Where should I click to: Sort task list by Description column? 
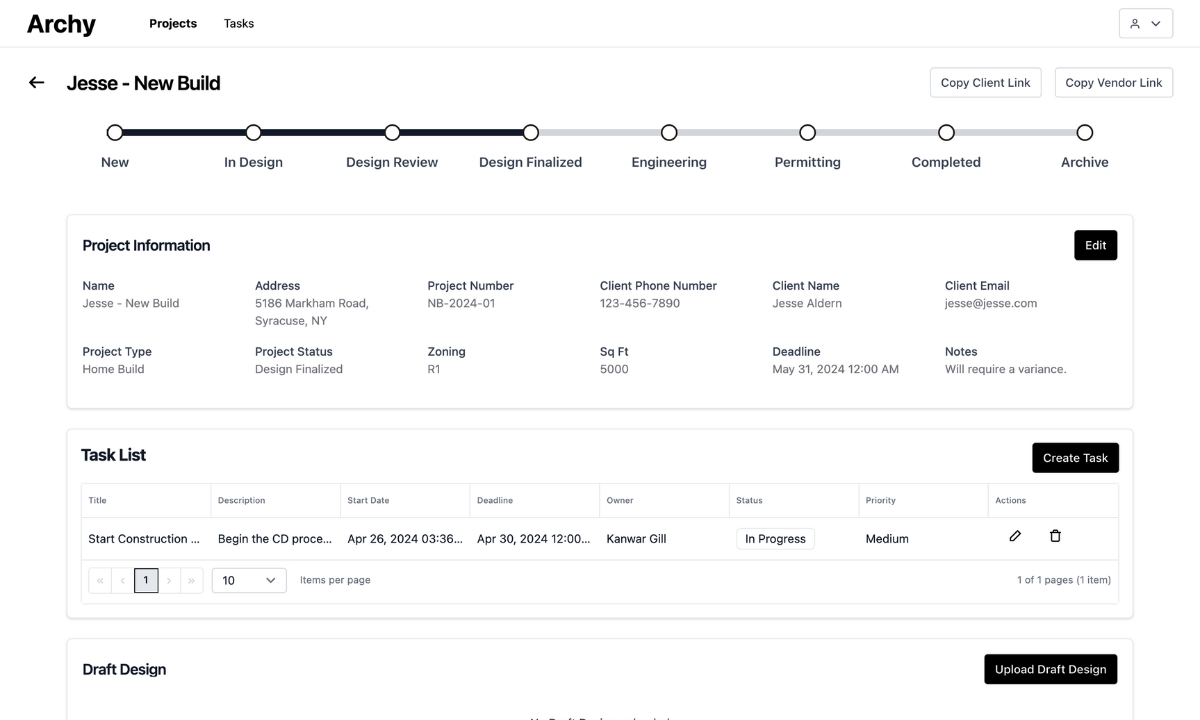[x=276, y=501]
